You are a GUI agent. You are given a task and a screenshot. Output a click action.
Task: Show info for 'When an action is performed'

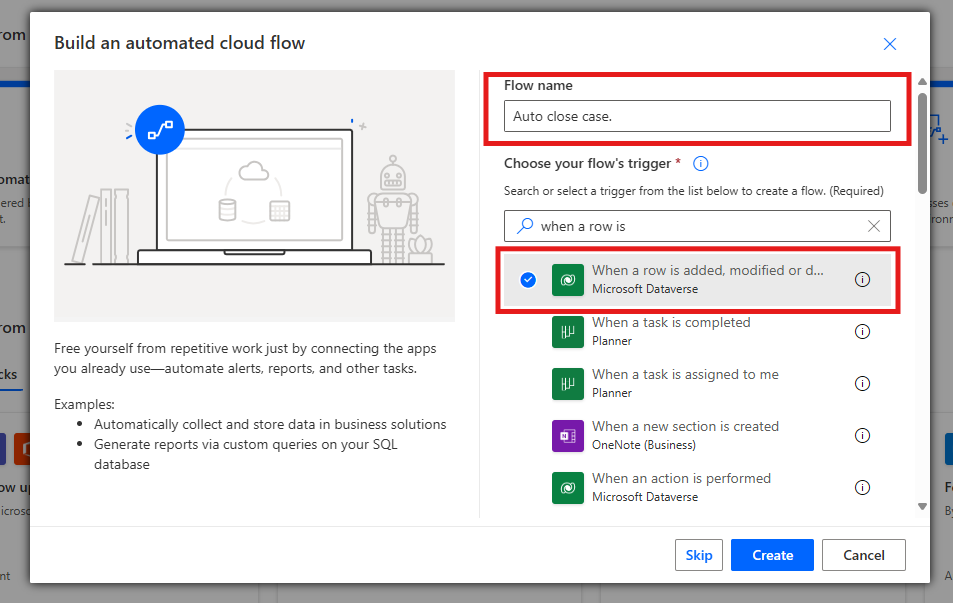pos(862,488)
